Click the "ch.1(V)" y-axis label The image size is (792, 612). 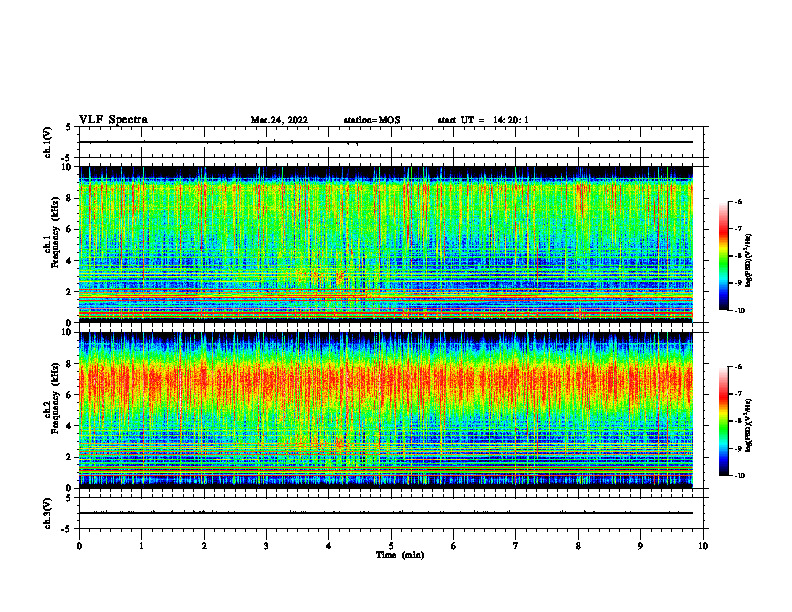pos(48,142)
